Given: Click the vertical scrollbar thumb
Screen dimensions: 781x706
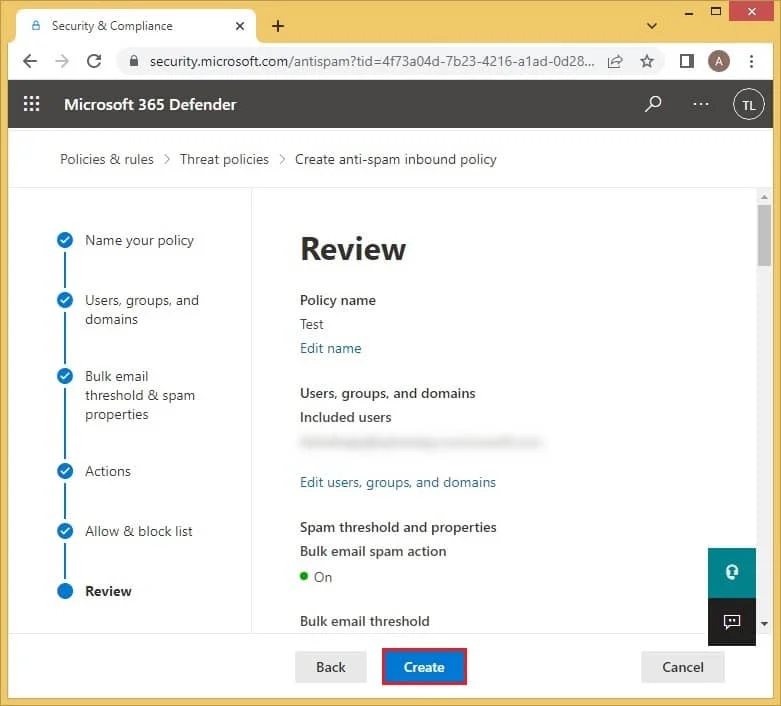Looking at the screenshot, I should (764, 235).
